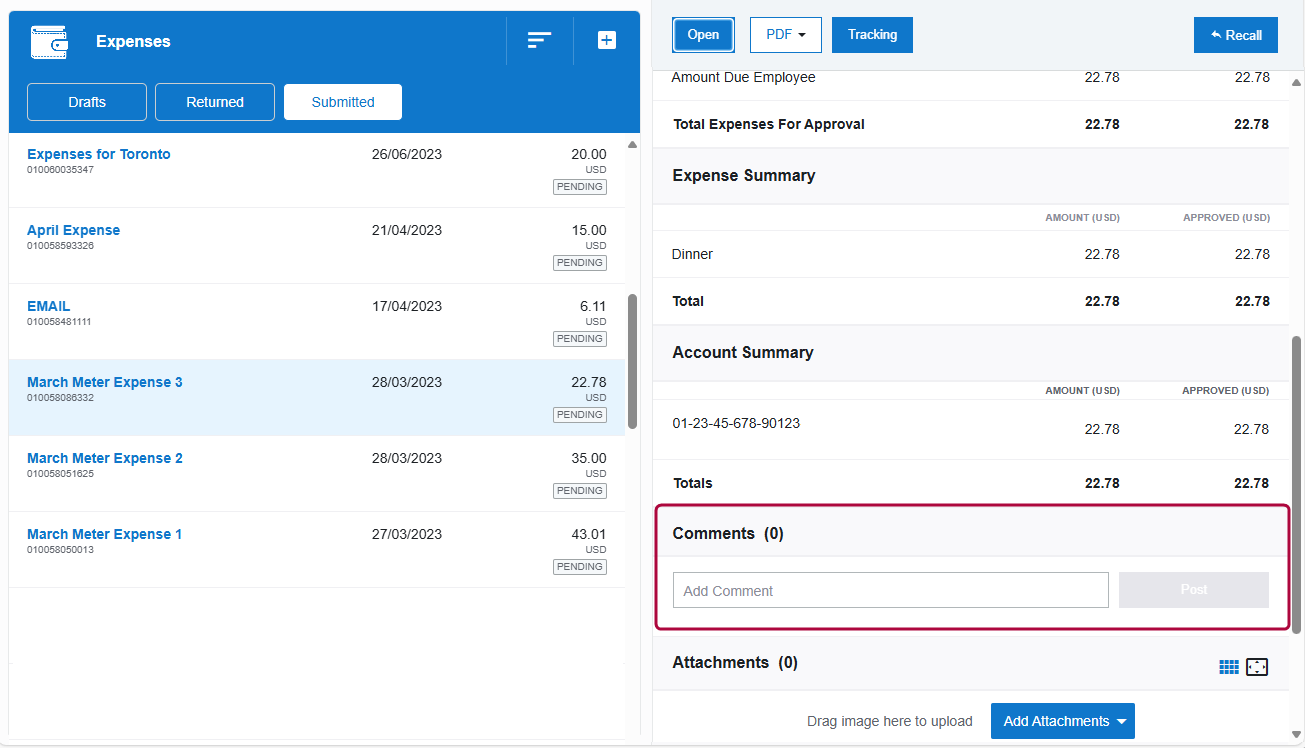Click the wallet icon beside Expenses

[x=50, y=42]
